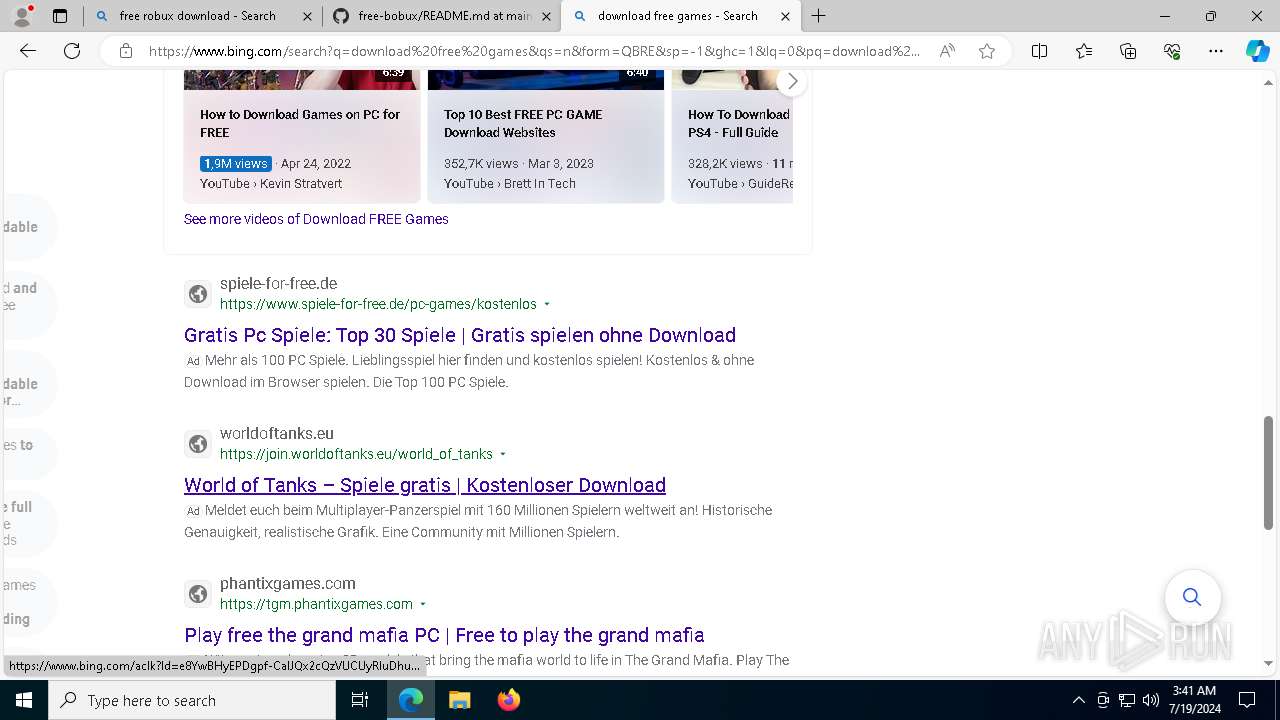Add page to favorites star icon
The image size is (1280, 720).
[x=987, y=51]
